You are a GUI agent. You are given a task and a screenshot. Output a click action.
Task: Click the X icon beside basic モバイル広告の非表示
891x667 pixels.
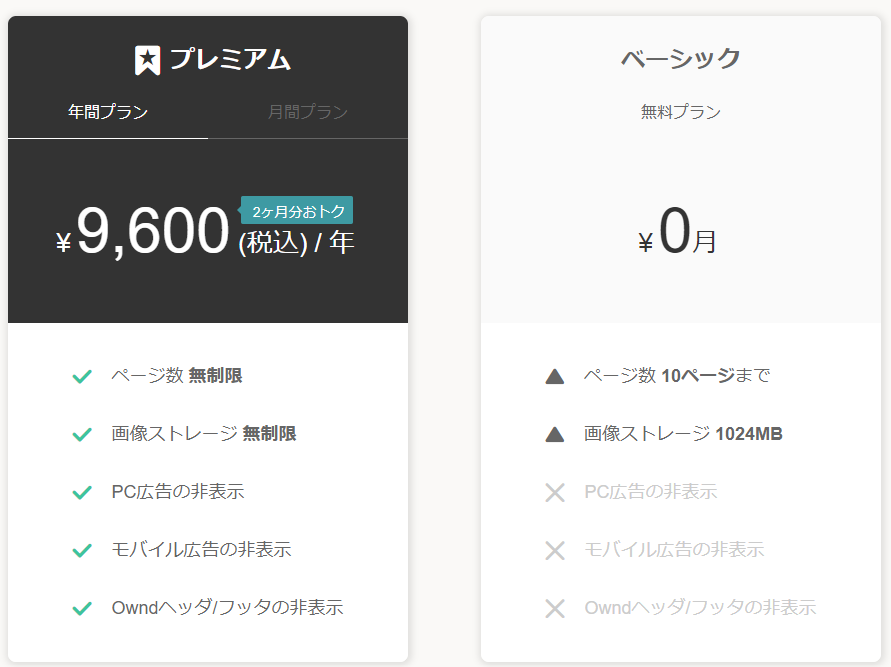click(555, 550)
